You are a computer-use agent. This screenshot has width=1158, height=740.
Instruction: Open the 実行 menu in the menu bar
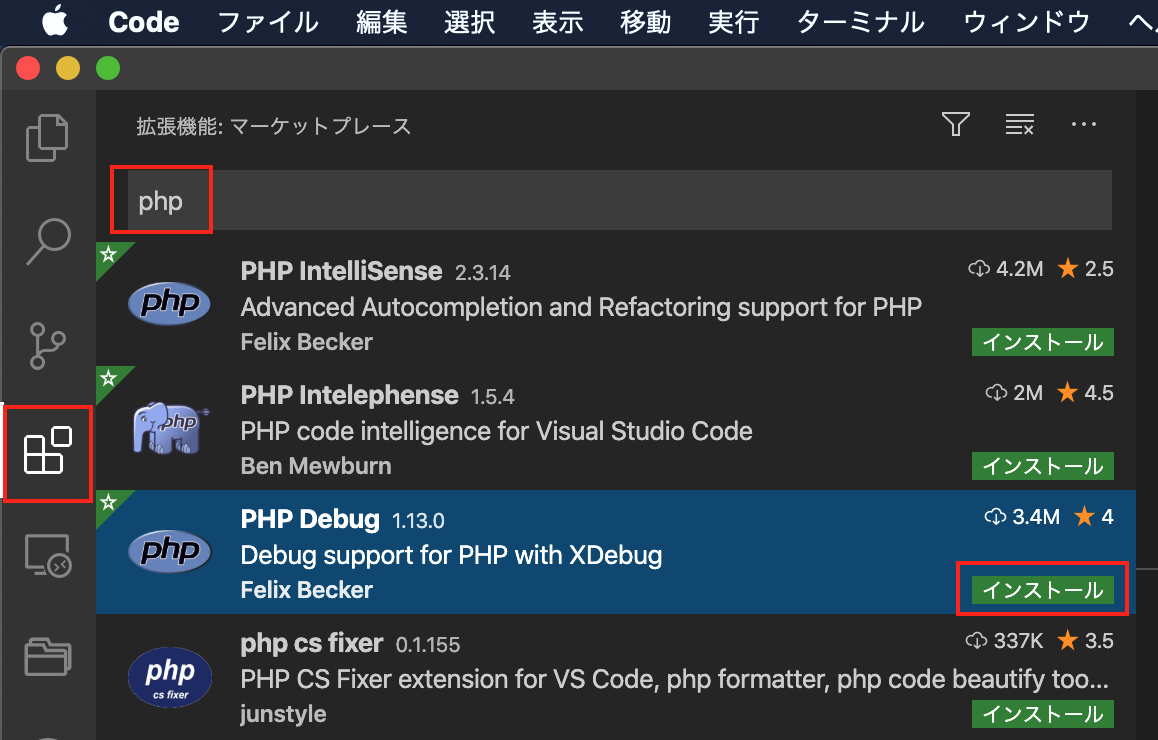pyautogui.click(x=733, y=22)
